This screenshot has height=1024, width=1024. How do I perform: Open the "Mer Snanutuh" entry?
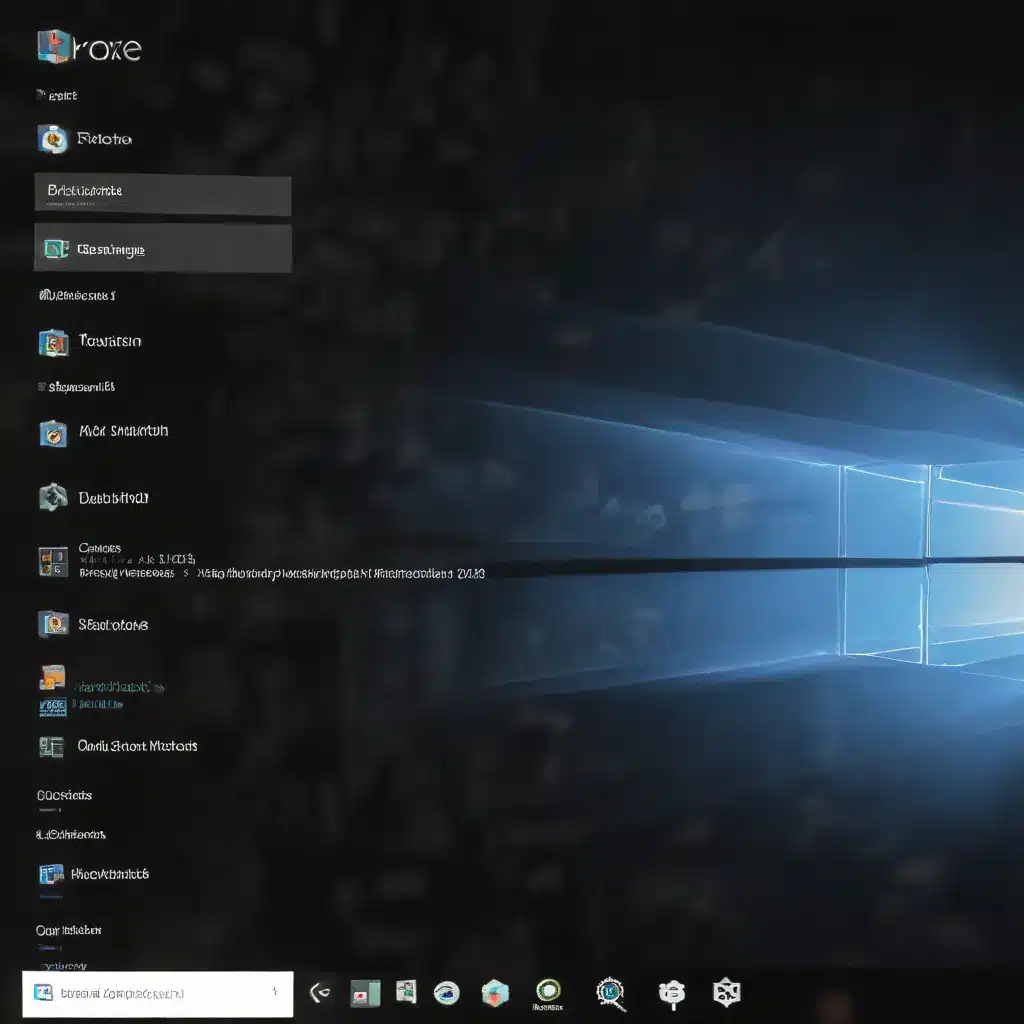click(x=123, y=431)
